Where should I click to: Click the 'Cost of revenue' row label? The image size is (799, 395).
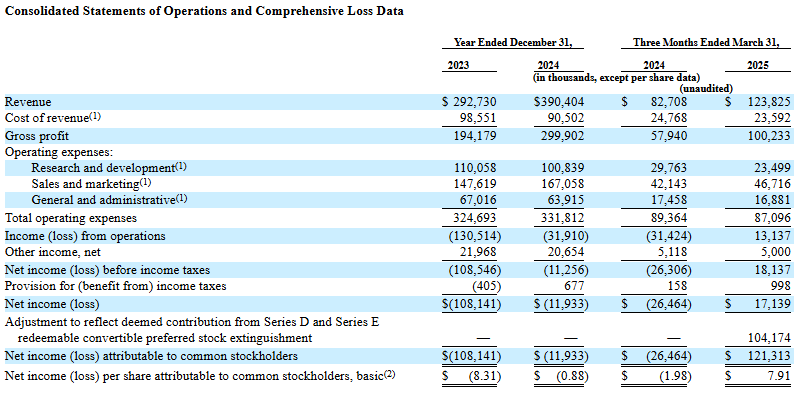[x=53, y=118]
